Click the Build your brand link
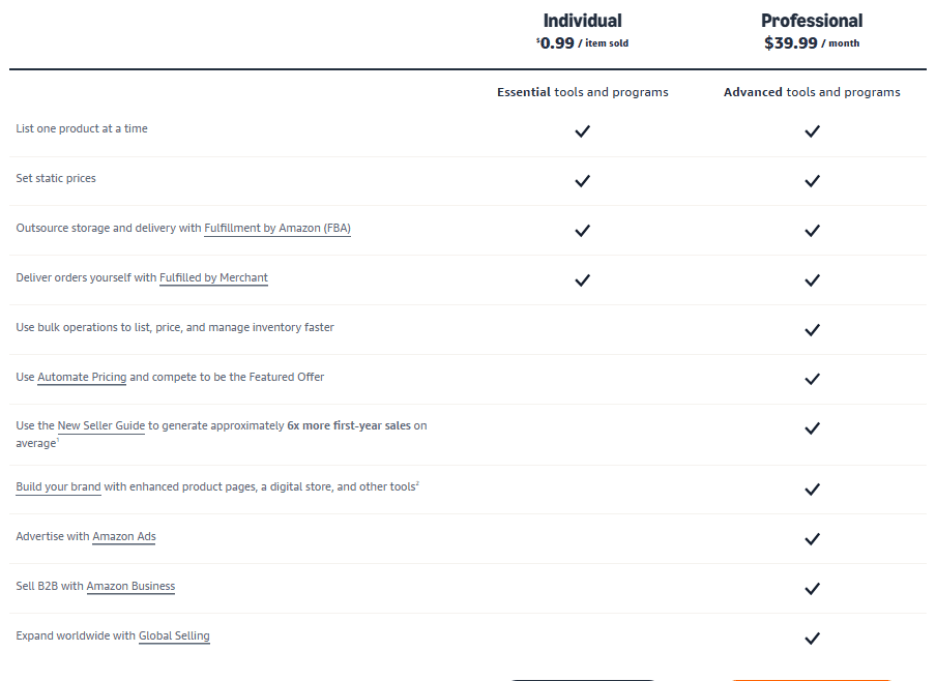Image resolution: width=936 pixels, height=681 pixels. [x=58, y=487]
